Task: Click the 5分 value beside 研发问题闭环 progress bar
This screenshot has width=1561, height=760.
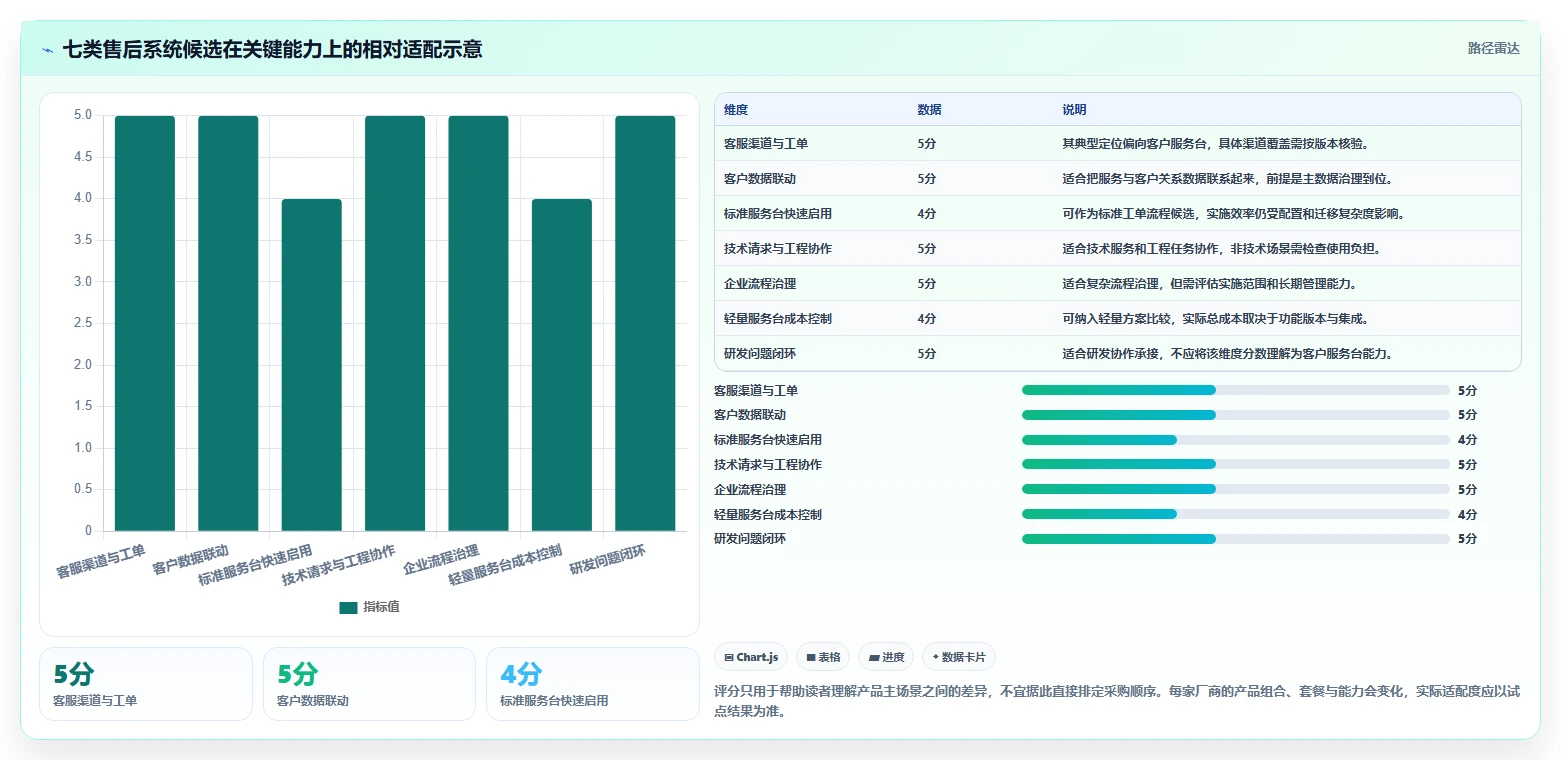Action: [x=1467, y=539]
